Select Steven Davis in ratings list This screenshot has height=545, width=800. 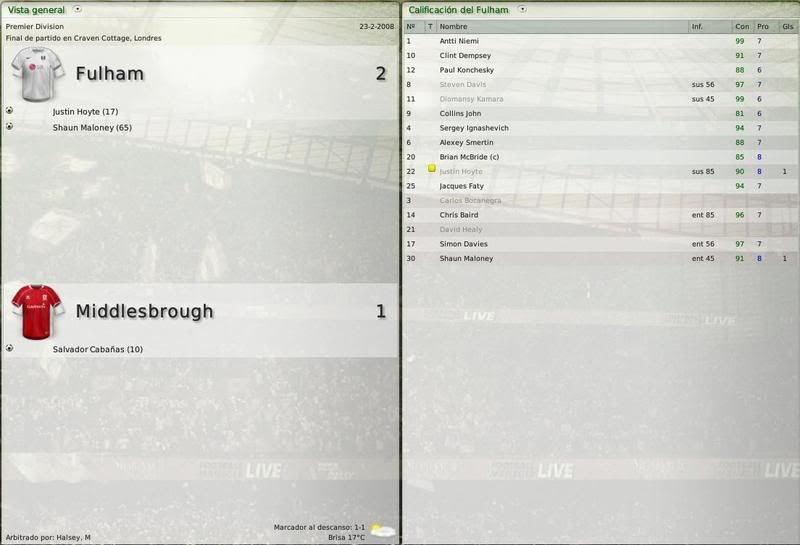click(463, 85)
